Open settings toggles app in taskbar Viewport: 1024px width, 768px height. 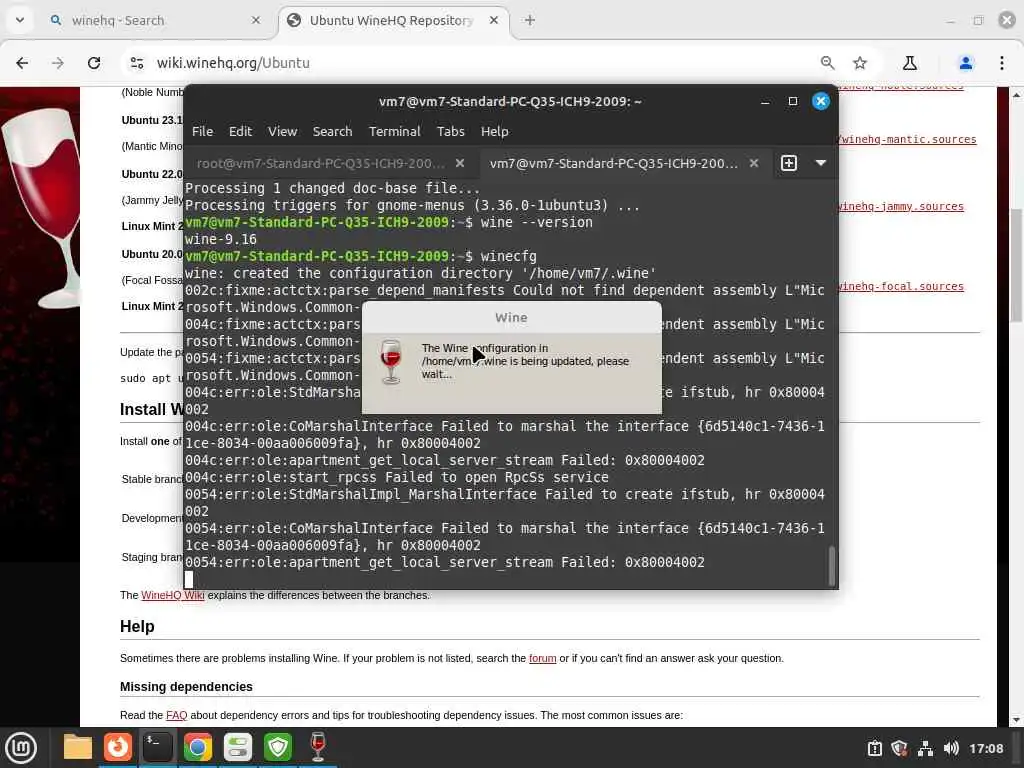click(x=238, y=748)
